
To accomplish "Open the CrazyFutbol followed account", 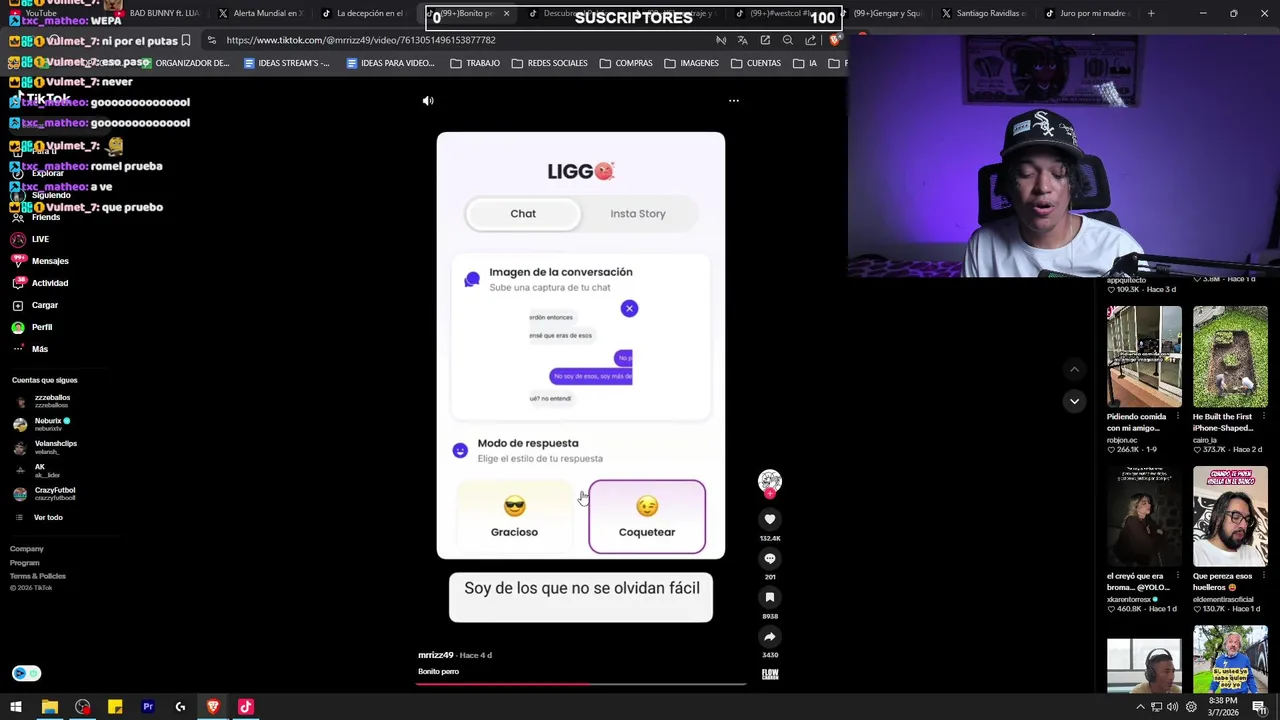I will (45, 494).
